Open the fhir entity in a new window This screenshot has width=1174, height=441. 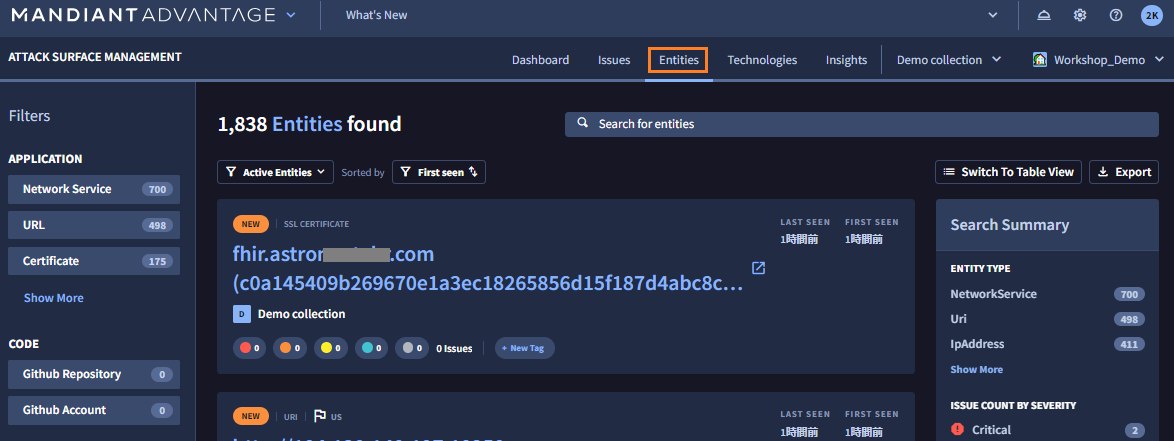click(x=758, y=268)
